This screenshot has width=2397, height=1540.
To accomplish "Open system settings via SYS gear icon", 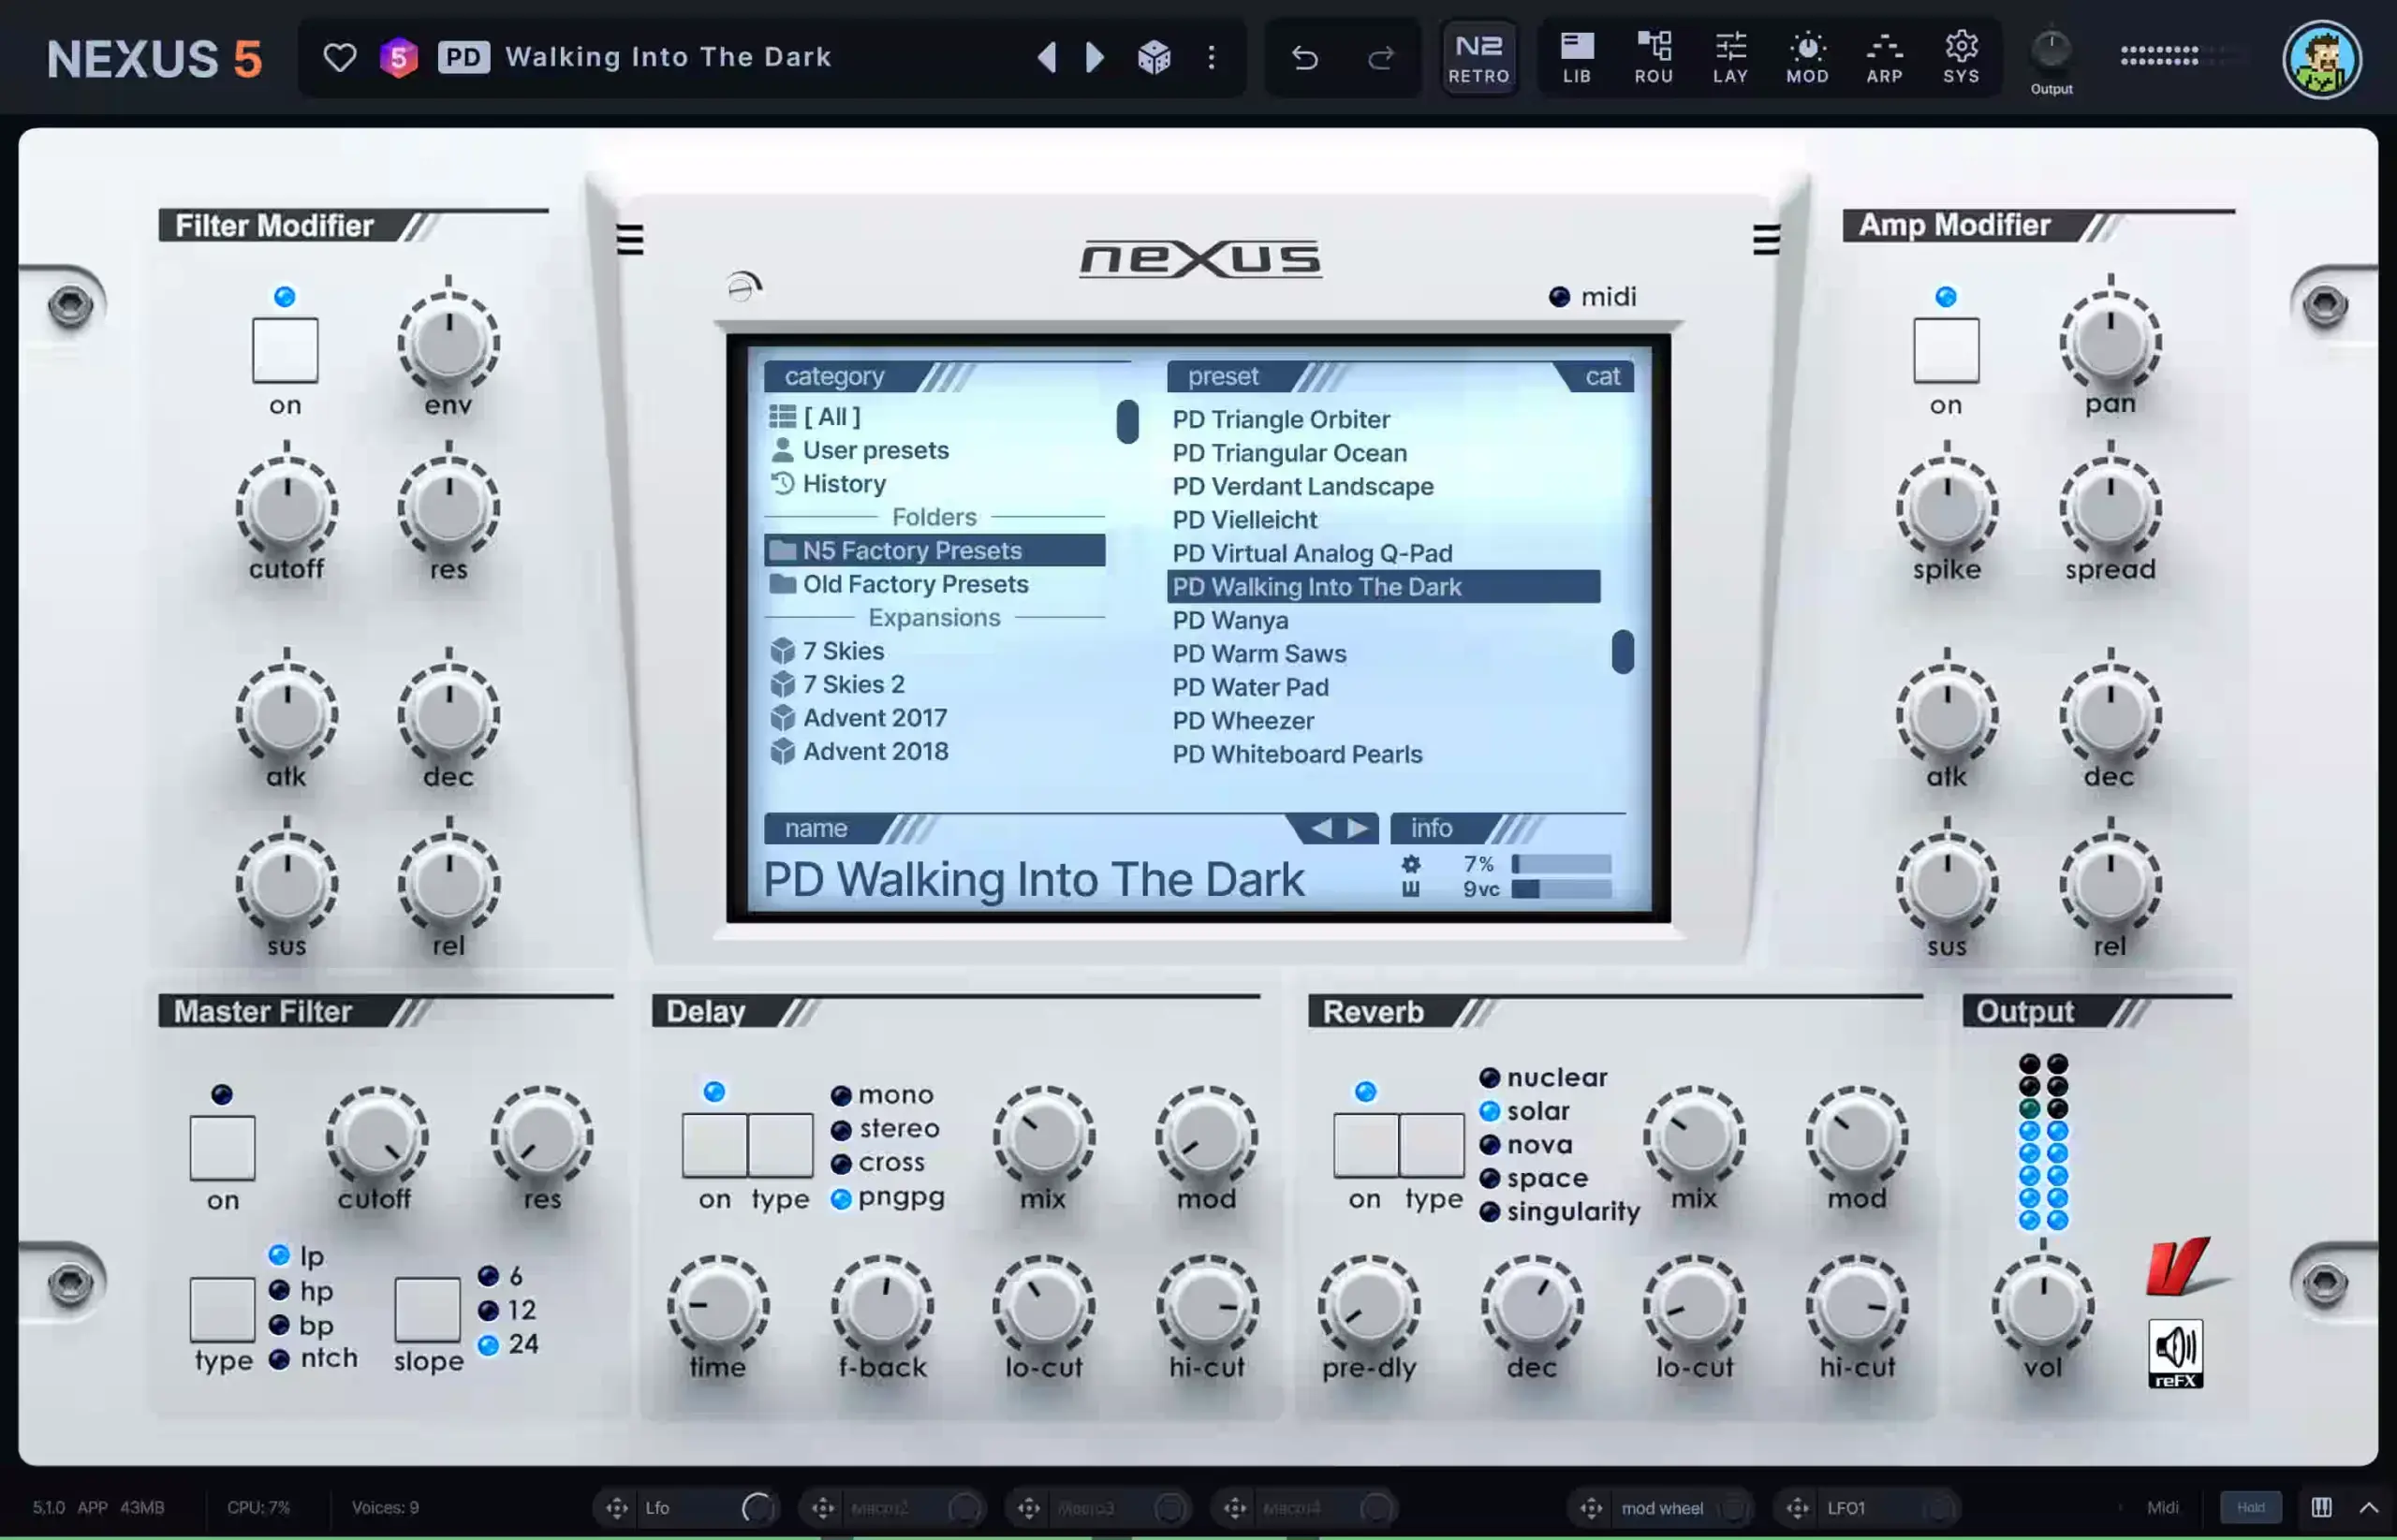I will point(1961,57).
